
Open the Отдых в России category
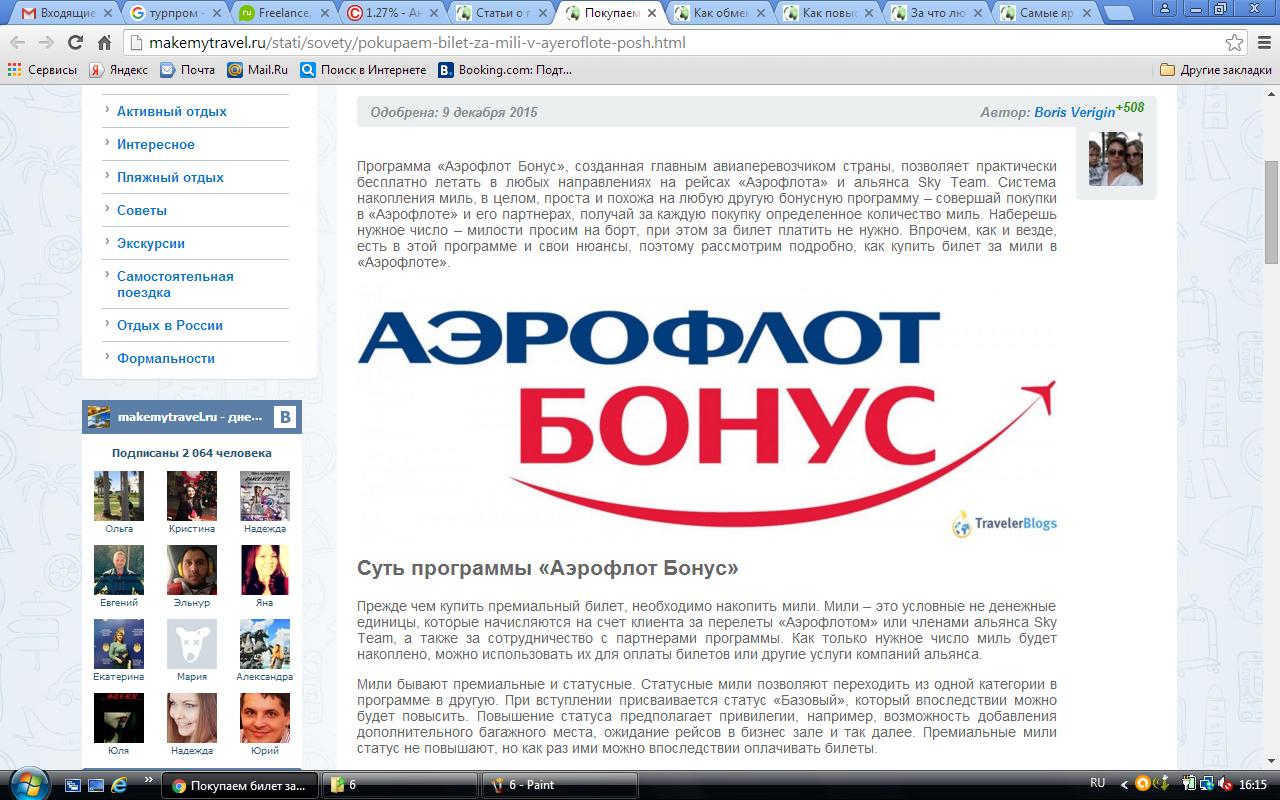click(170, 325)
